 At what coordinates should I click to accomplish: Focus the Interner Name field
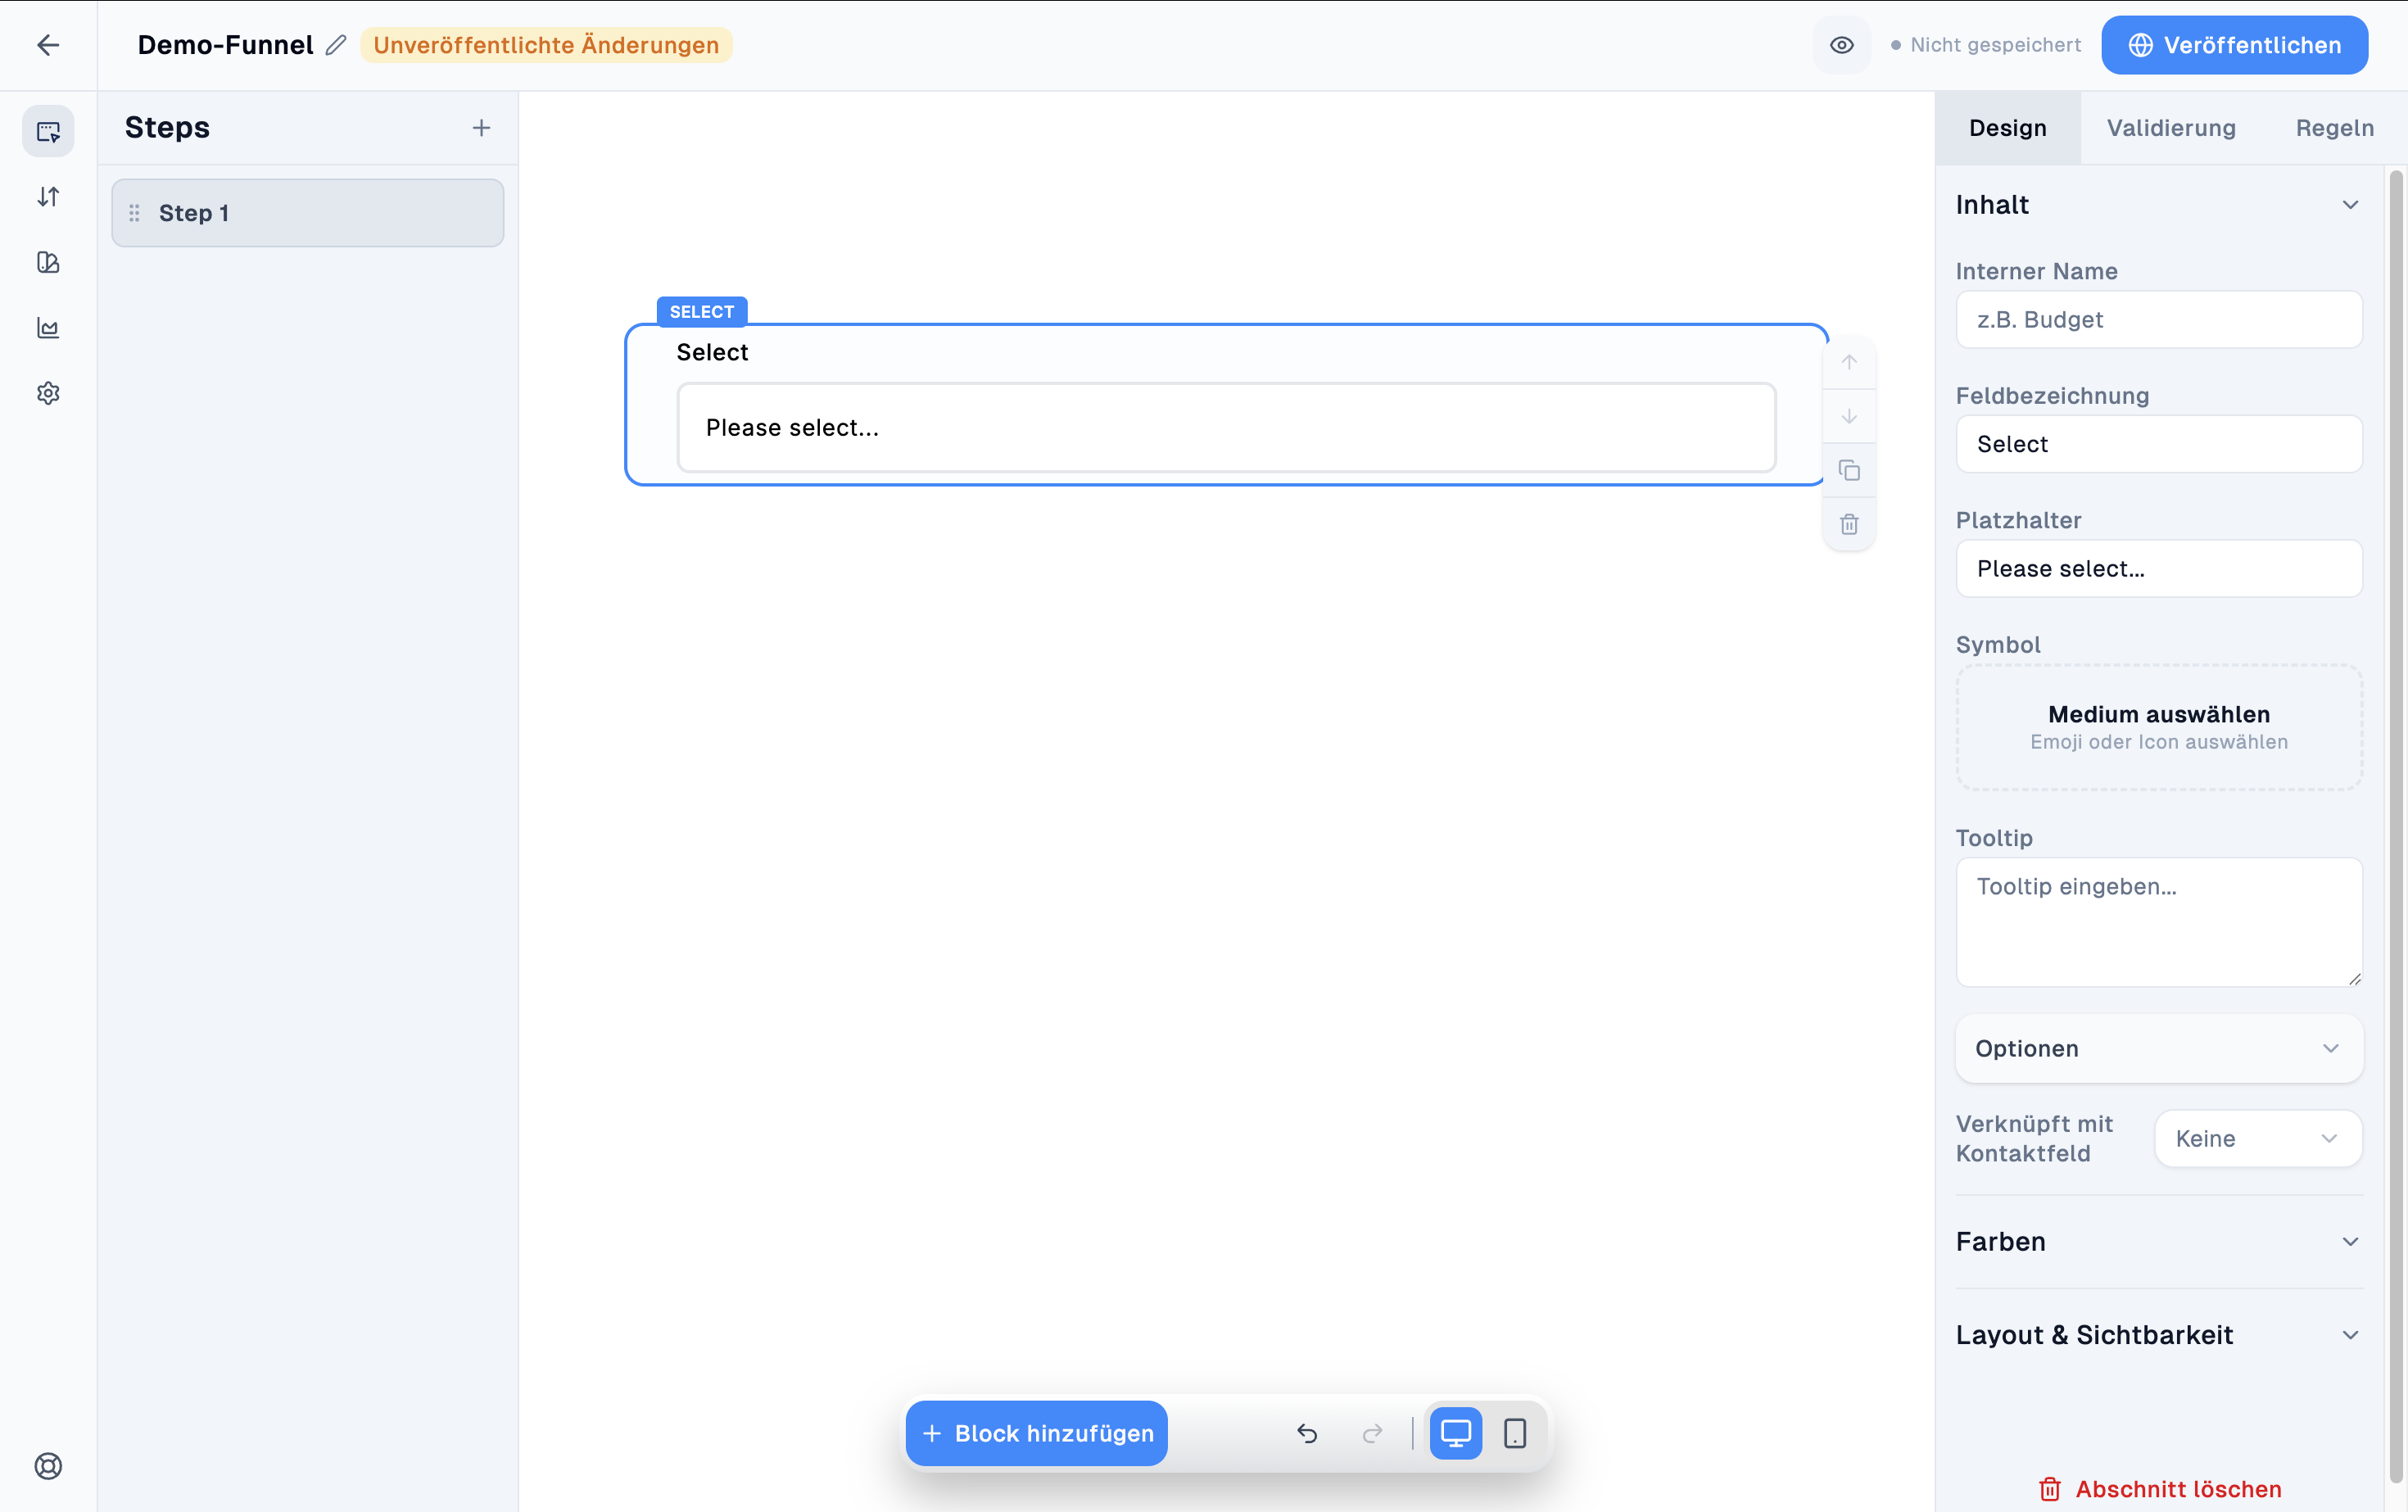pyautogui.click(x=2159, y=320)
